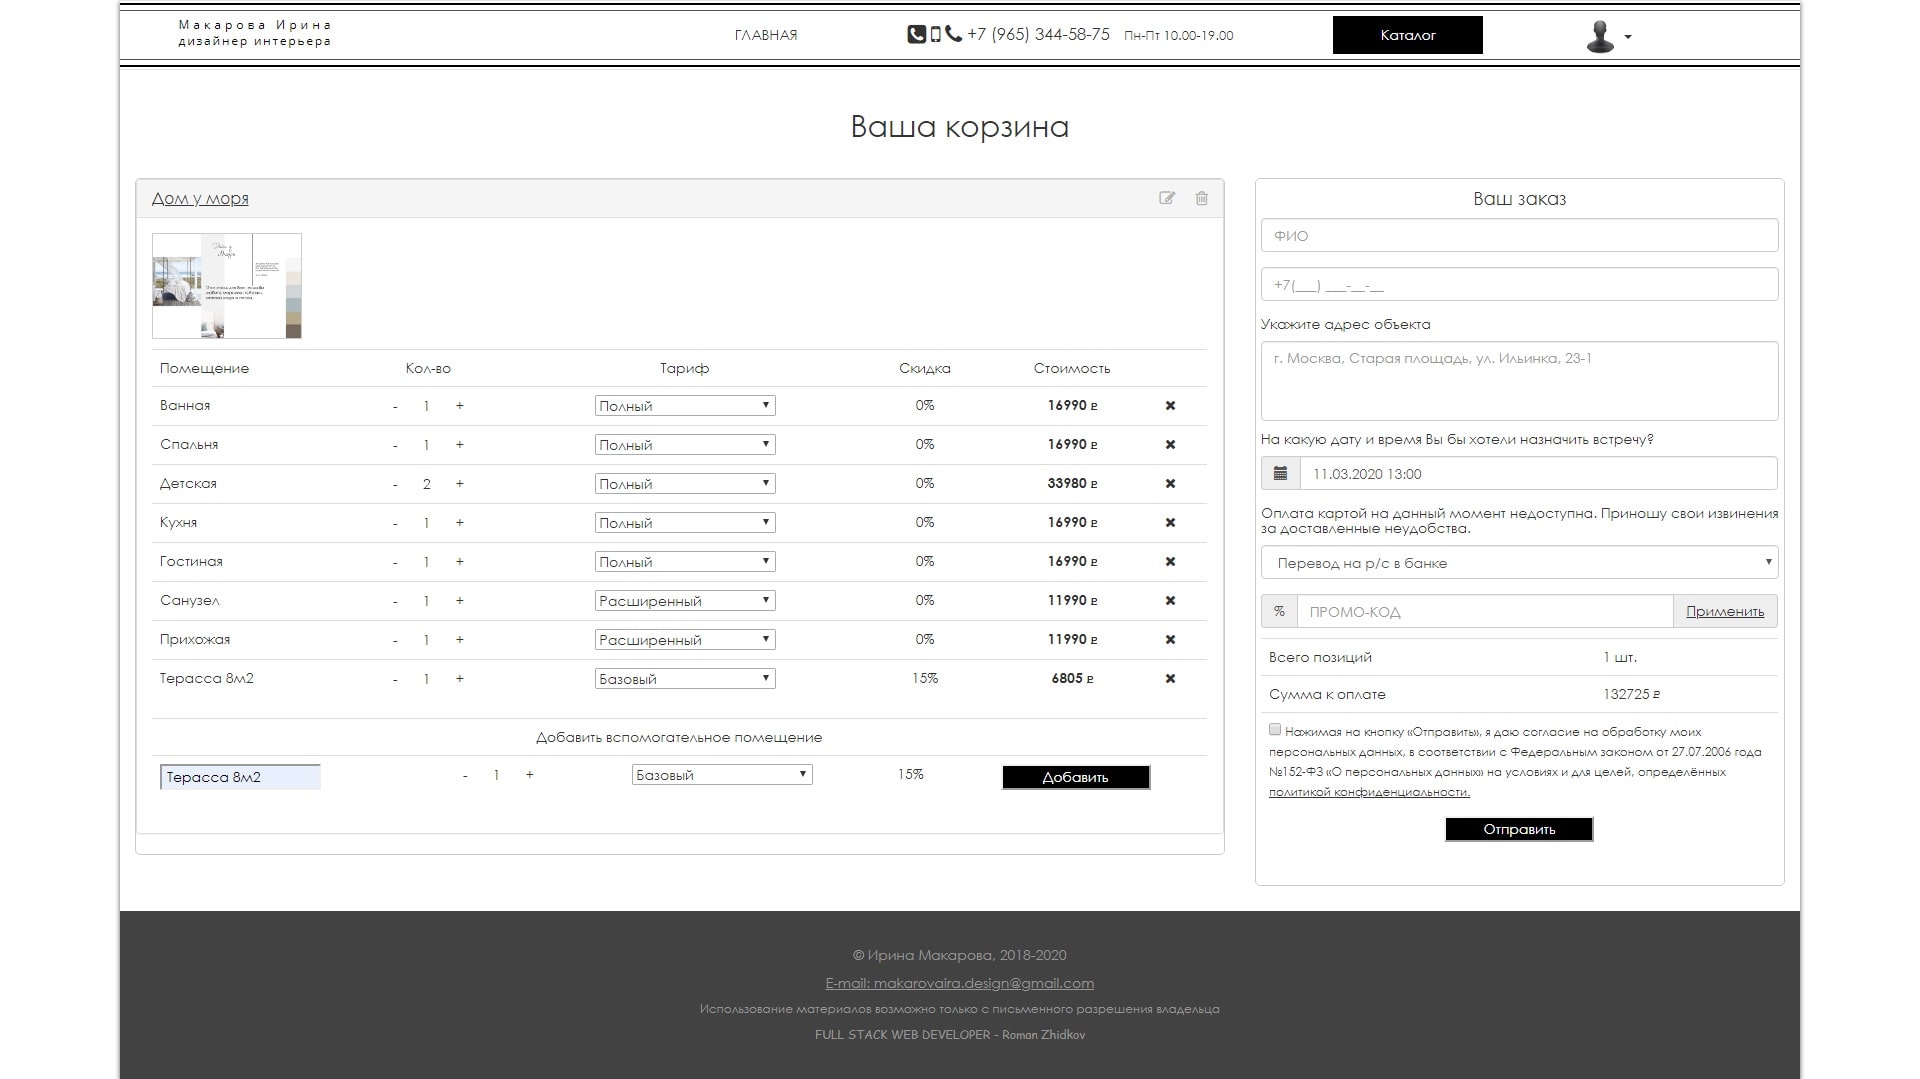Decrease quantity for Детская
This screenshot has height=1079, width=1920.
coord(395,485)
